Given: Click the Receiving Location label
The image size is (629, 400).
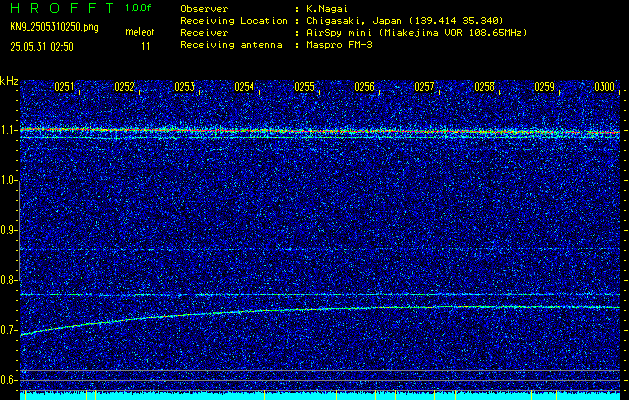Looking at the screenshot, I should [234, 21].
